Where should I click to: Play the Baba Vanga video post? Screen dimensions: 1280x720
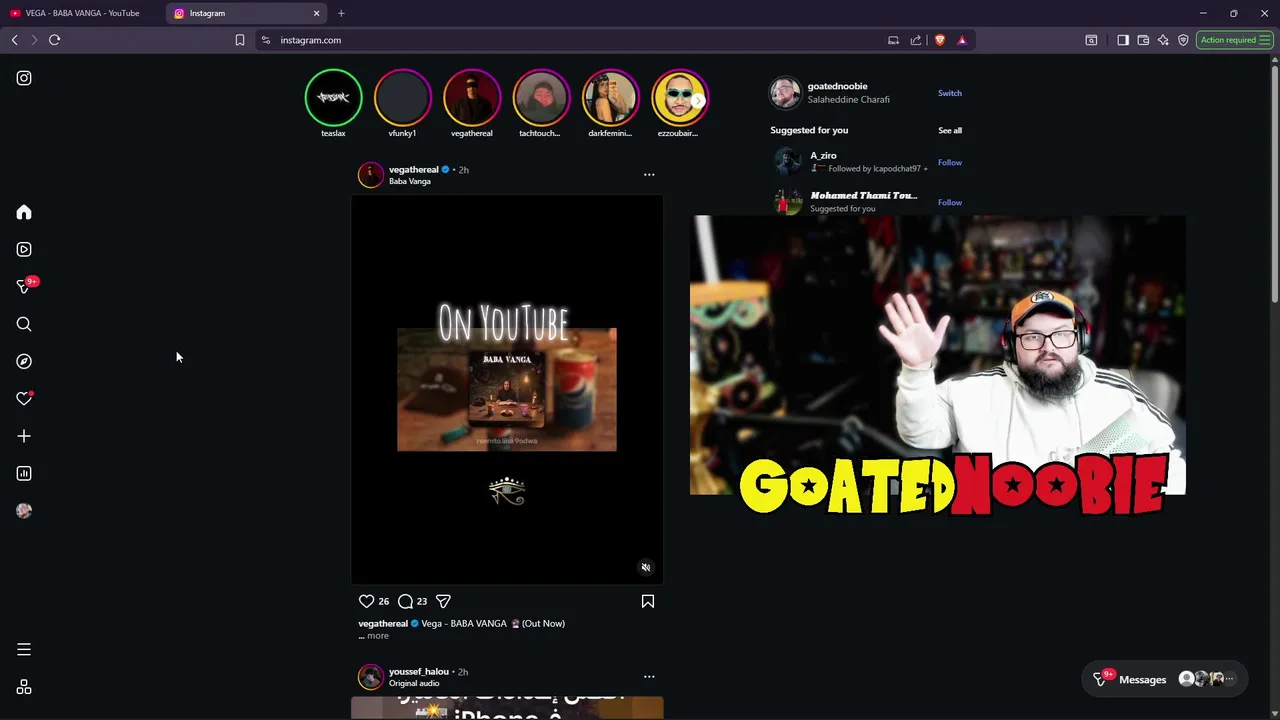[507, 389]
